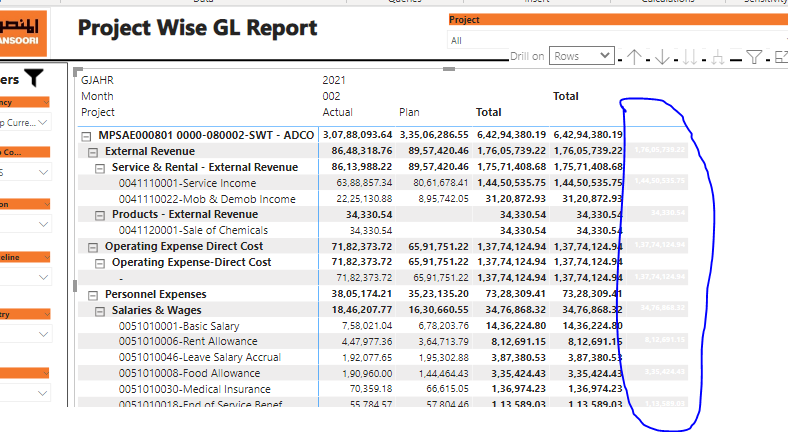The width and height of the screenshot is (788, 432).
Task: Click the Project Wise GL Report title
Action: pos(198,28)
